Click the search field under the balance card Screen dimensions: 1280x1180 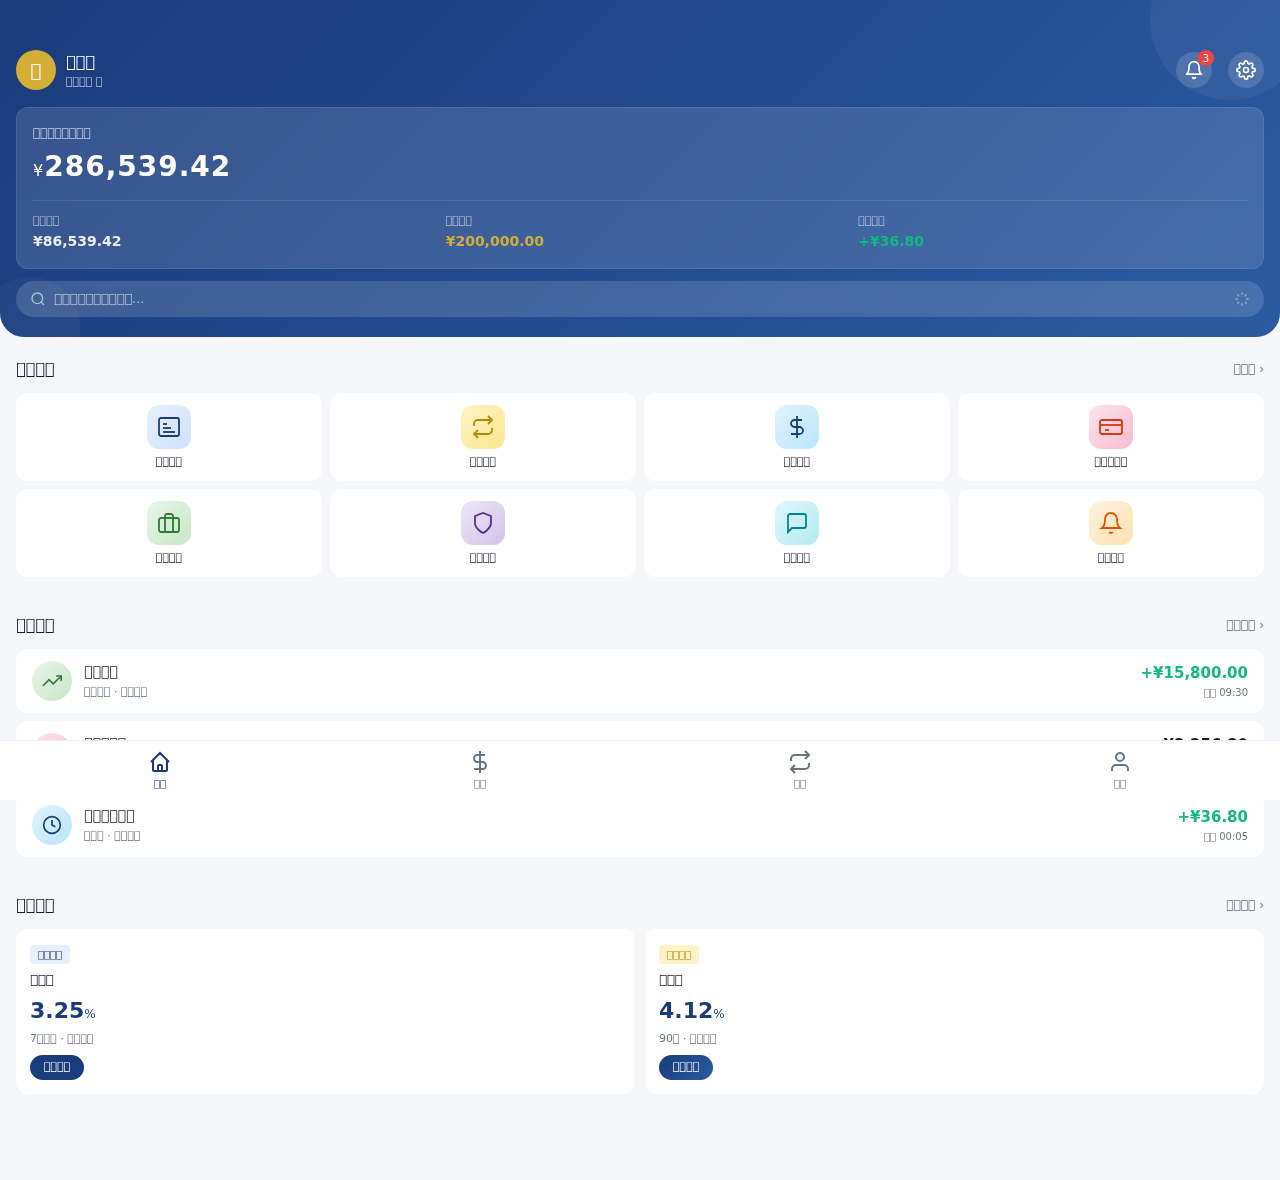coord(640,299)
